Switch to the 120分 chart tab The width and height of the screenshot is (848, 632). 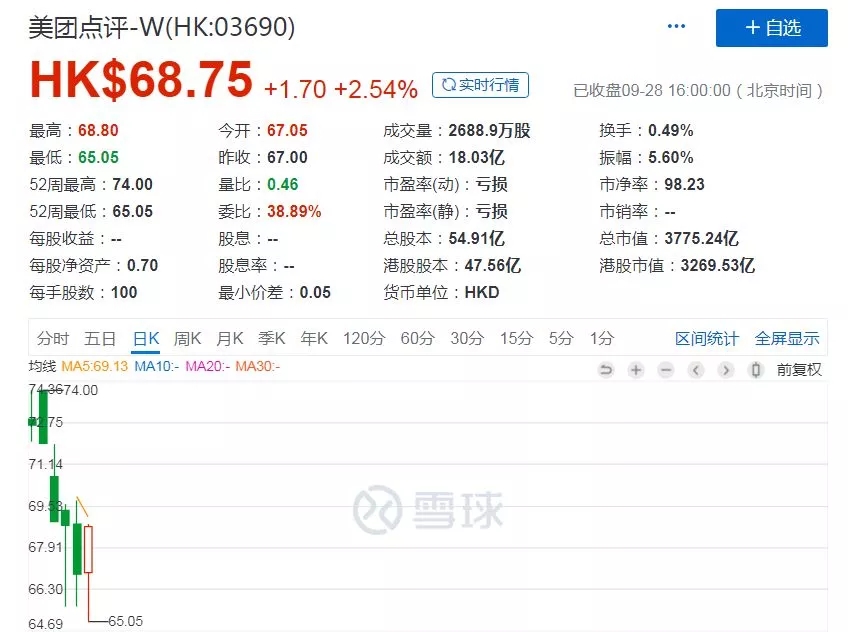pyautogui.click(x=364, y=338)
